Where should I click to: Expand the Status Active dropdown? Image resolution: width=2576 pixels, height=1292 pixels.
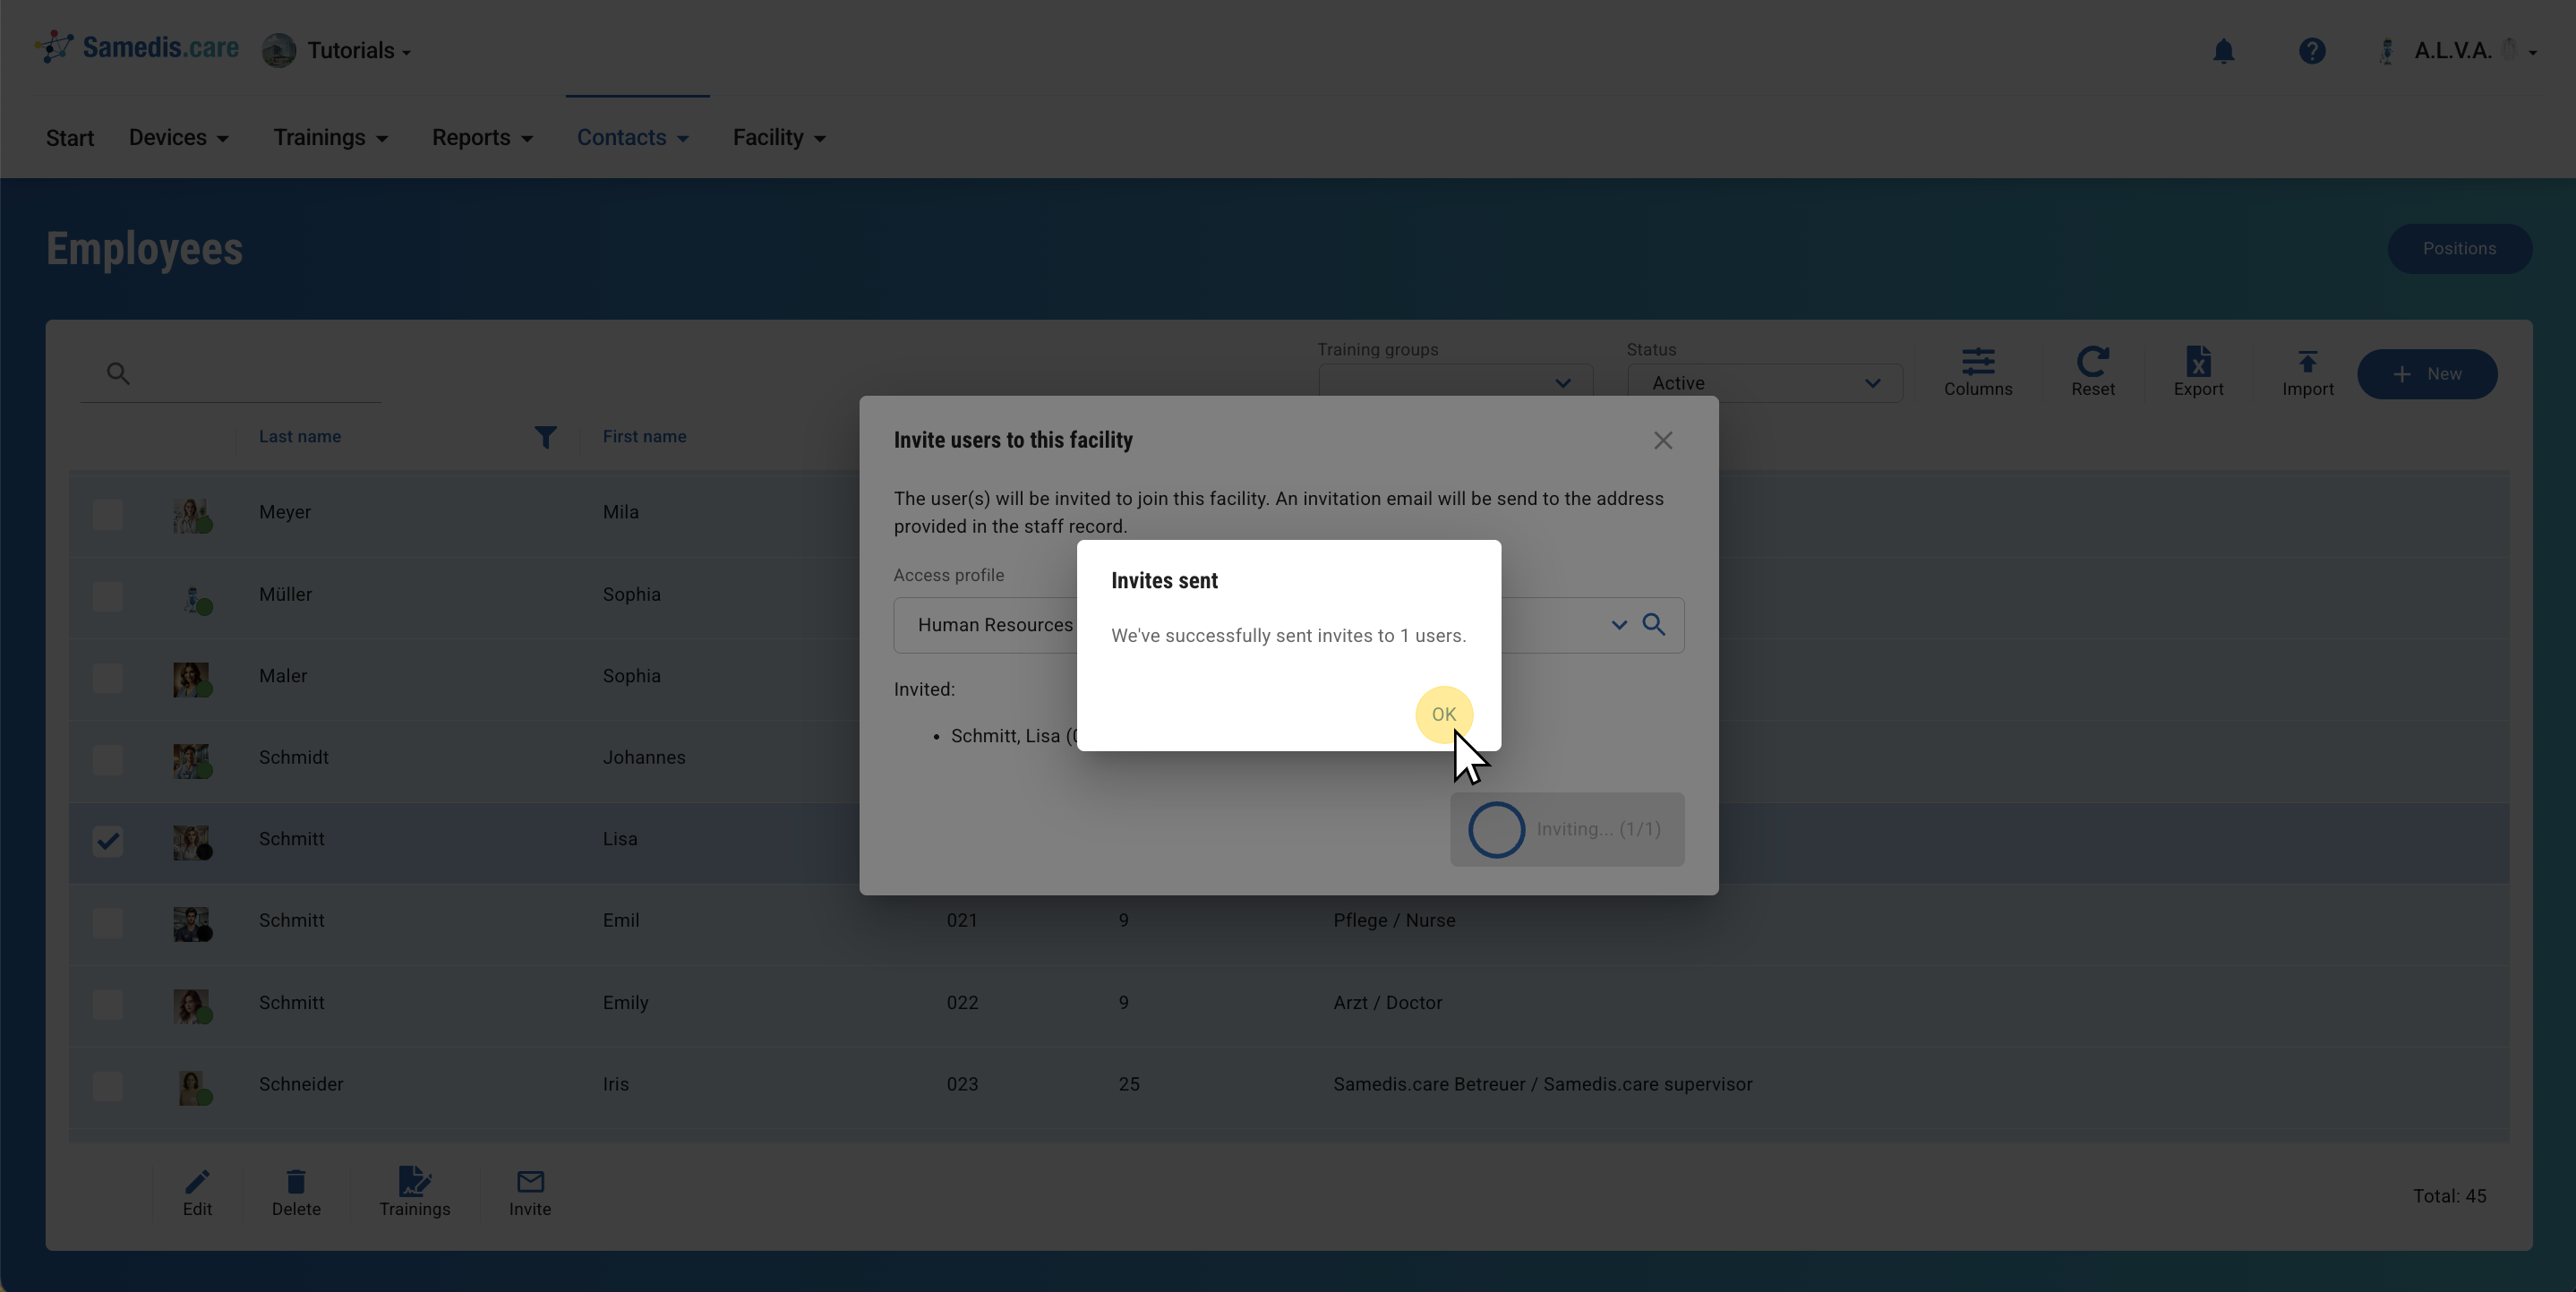pos(1764,383)
